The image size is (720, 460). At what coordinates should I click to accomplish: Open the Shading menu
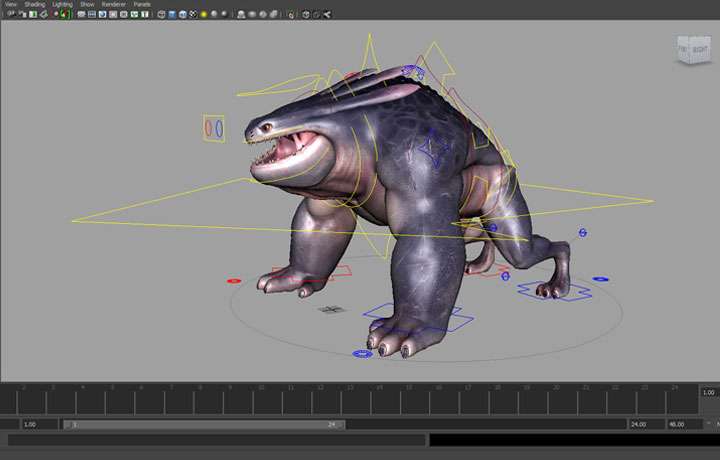tap(35, 4)
